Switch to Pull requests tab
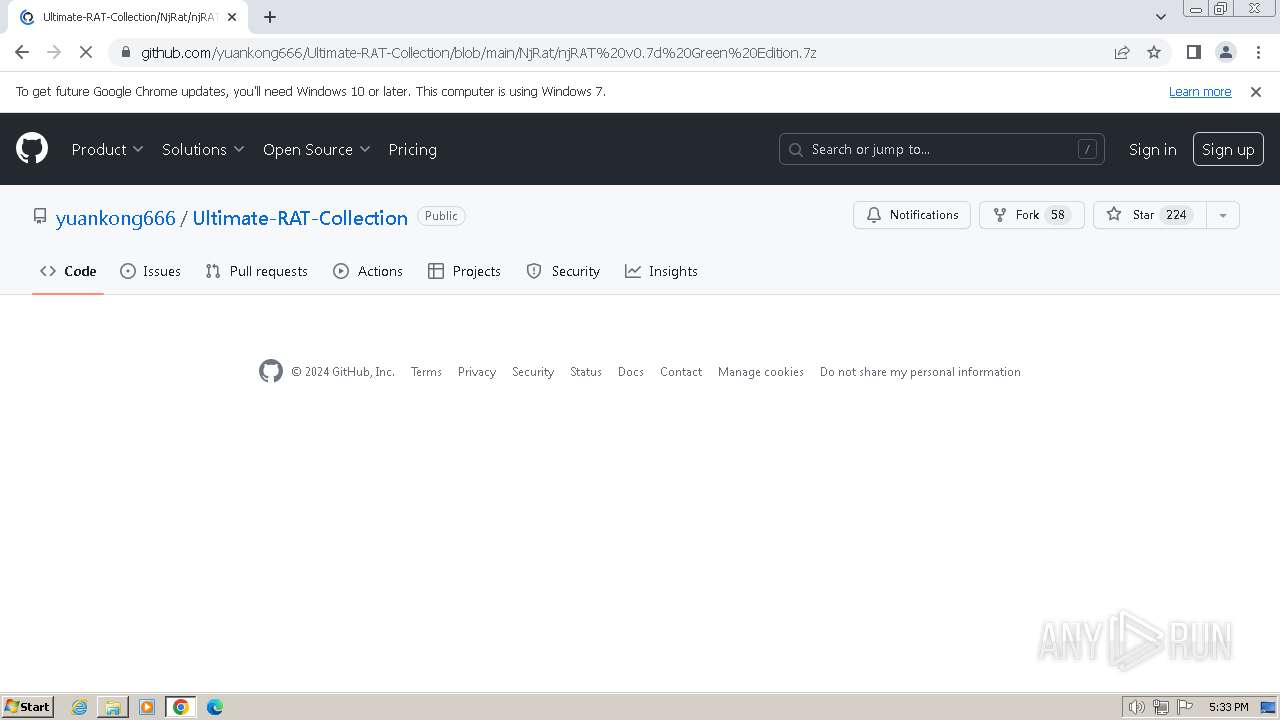This screenshot has height=720, width=1280. point(256,271)
